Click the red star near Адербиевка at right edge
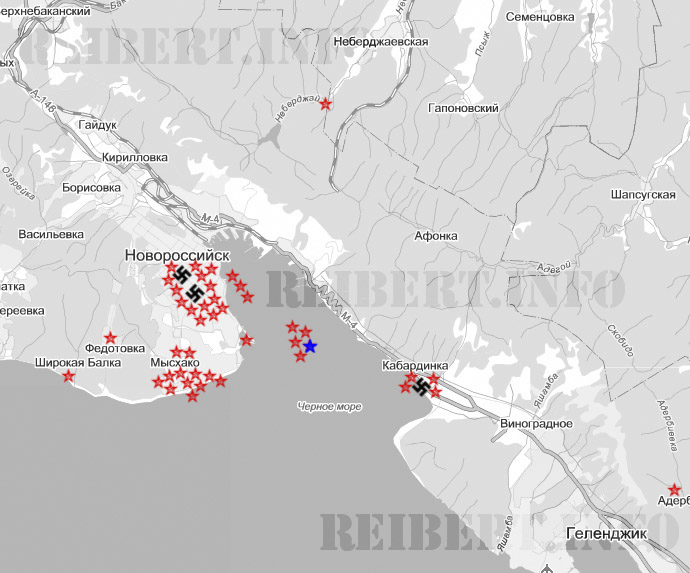The width and height of the screenshot is (690, 573). pyautogui.click(x=675, y=489)
